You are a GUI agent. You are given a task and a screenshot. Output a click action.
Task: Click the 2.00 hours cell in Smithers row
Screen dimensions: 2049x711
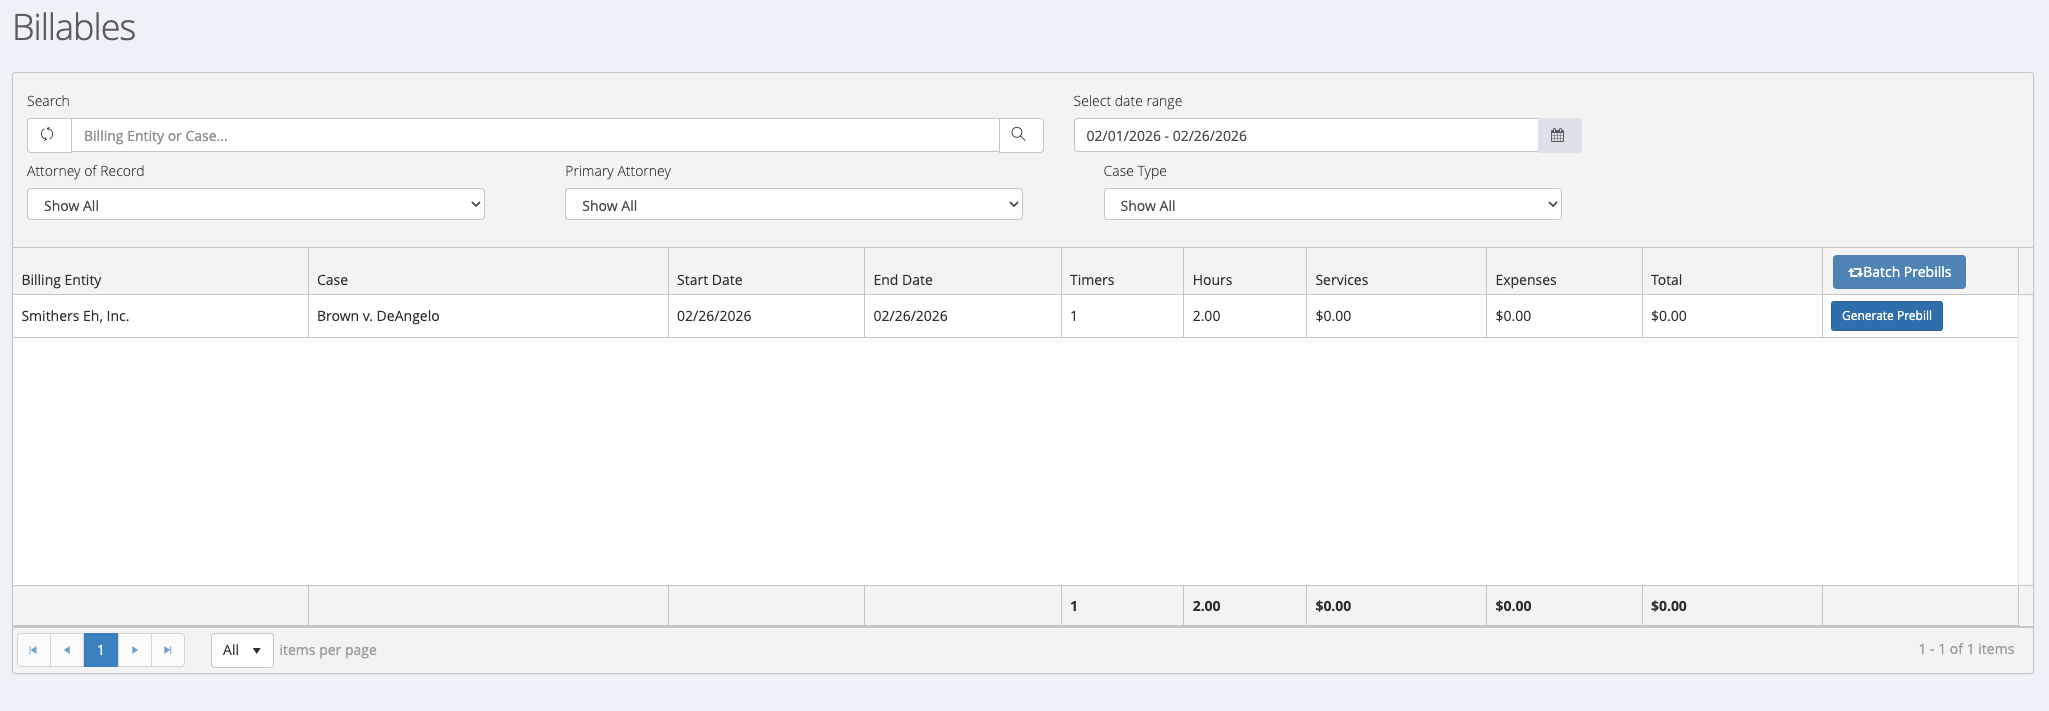(x=1245, y=316)
